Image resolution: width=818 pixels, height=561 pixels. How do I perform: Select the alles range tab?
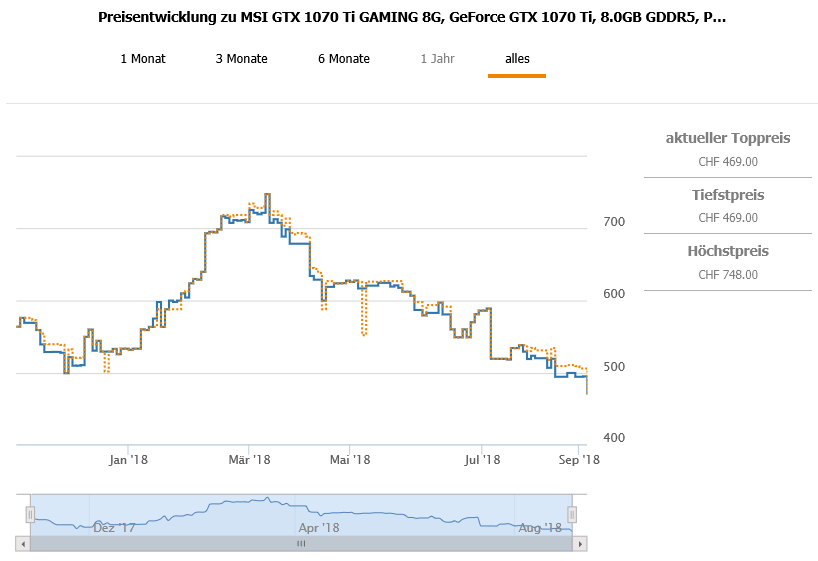[x=517, y=59]
